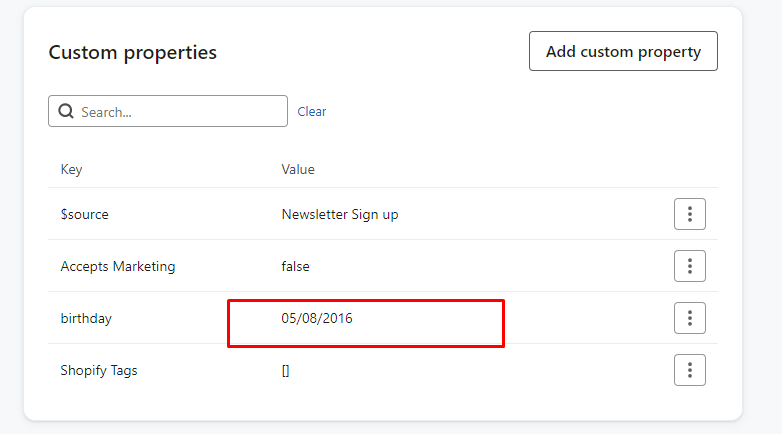Focus the Search input field
This screenshot has height=434, width=782.
(180, 112)
